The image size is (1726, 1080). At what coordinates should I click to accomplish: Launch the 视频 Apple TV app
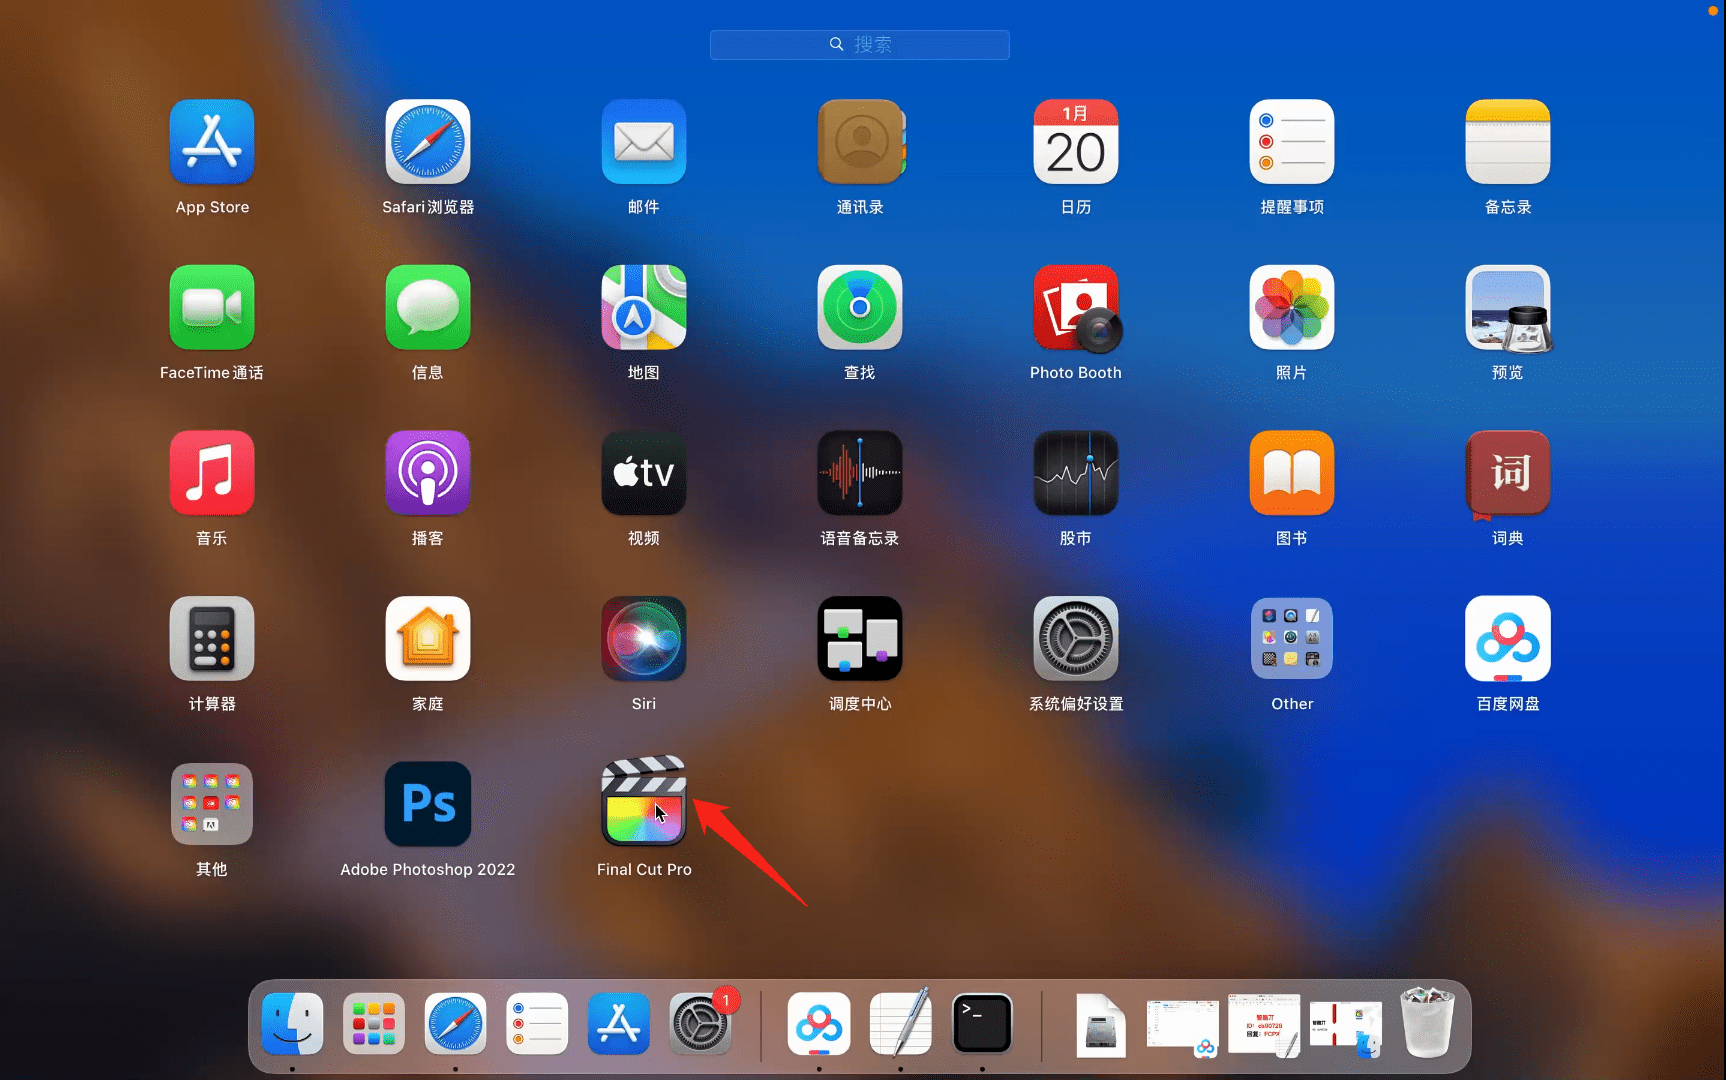point(644,473)
